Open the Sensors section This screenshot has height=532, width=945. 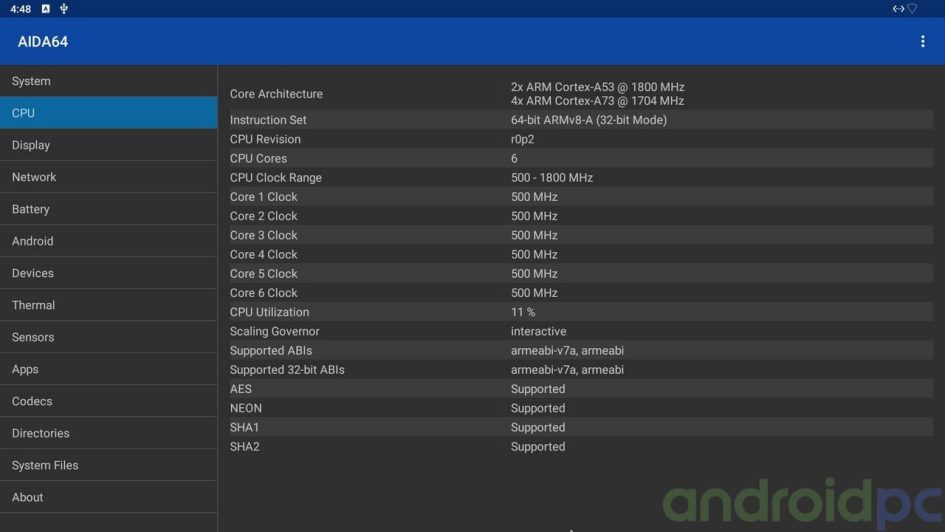point(108,337)
